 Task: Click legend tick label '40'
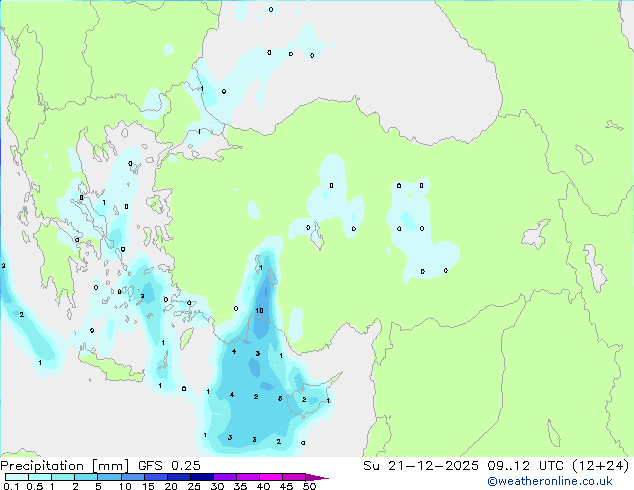point(263,486)
